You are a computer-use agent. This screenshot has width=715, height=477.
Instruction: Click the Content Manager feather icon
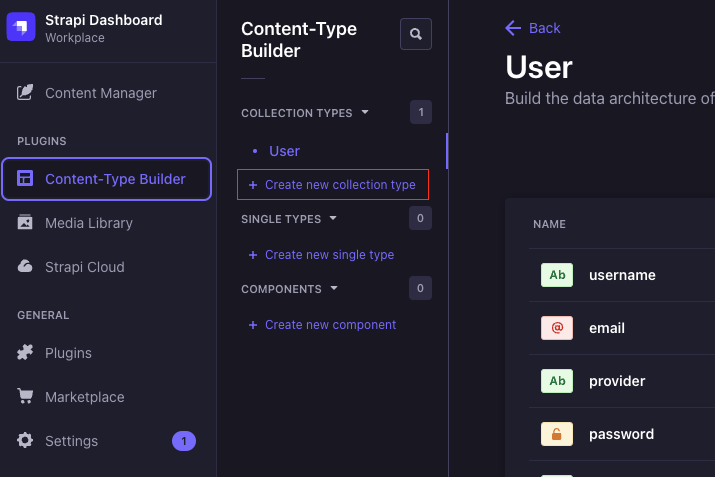[x=25, y=93]
